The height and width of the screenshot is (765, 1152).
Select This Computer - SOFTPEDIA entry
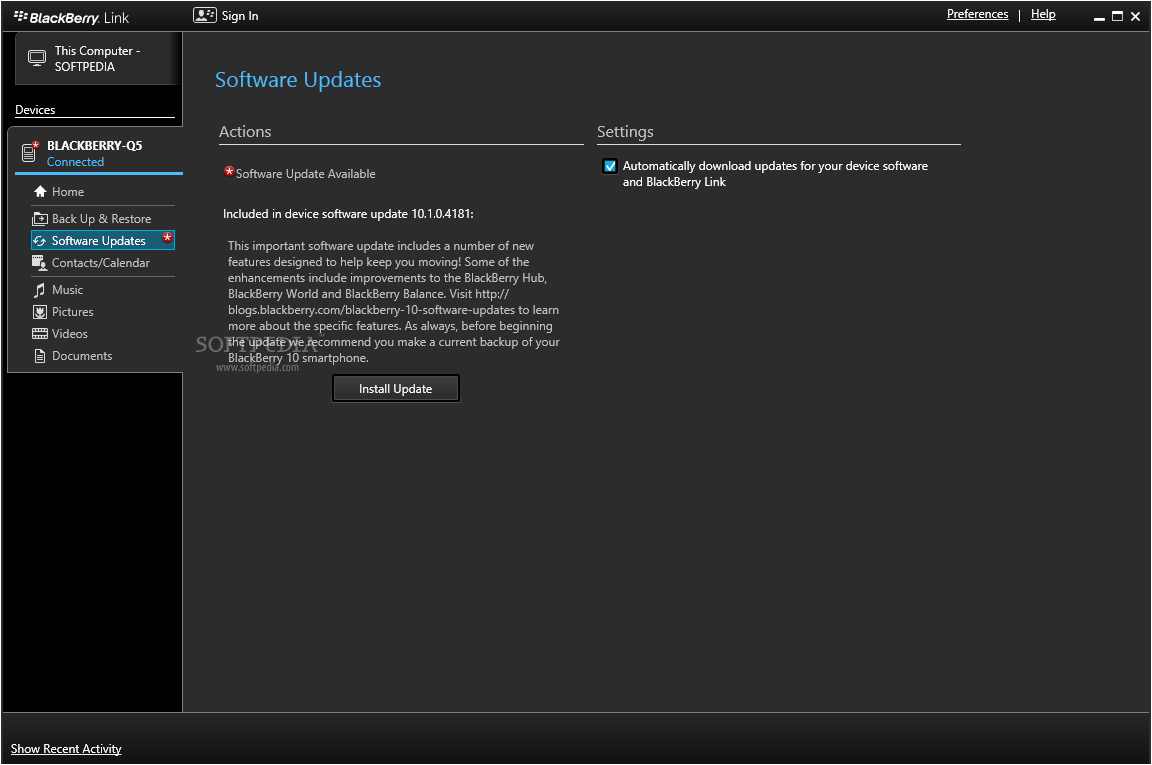point(97,59)
